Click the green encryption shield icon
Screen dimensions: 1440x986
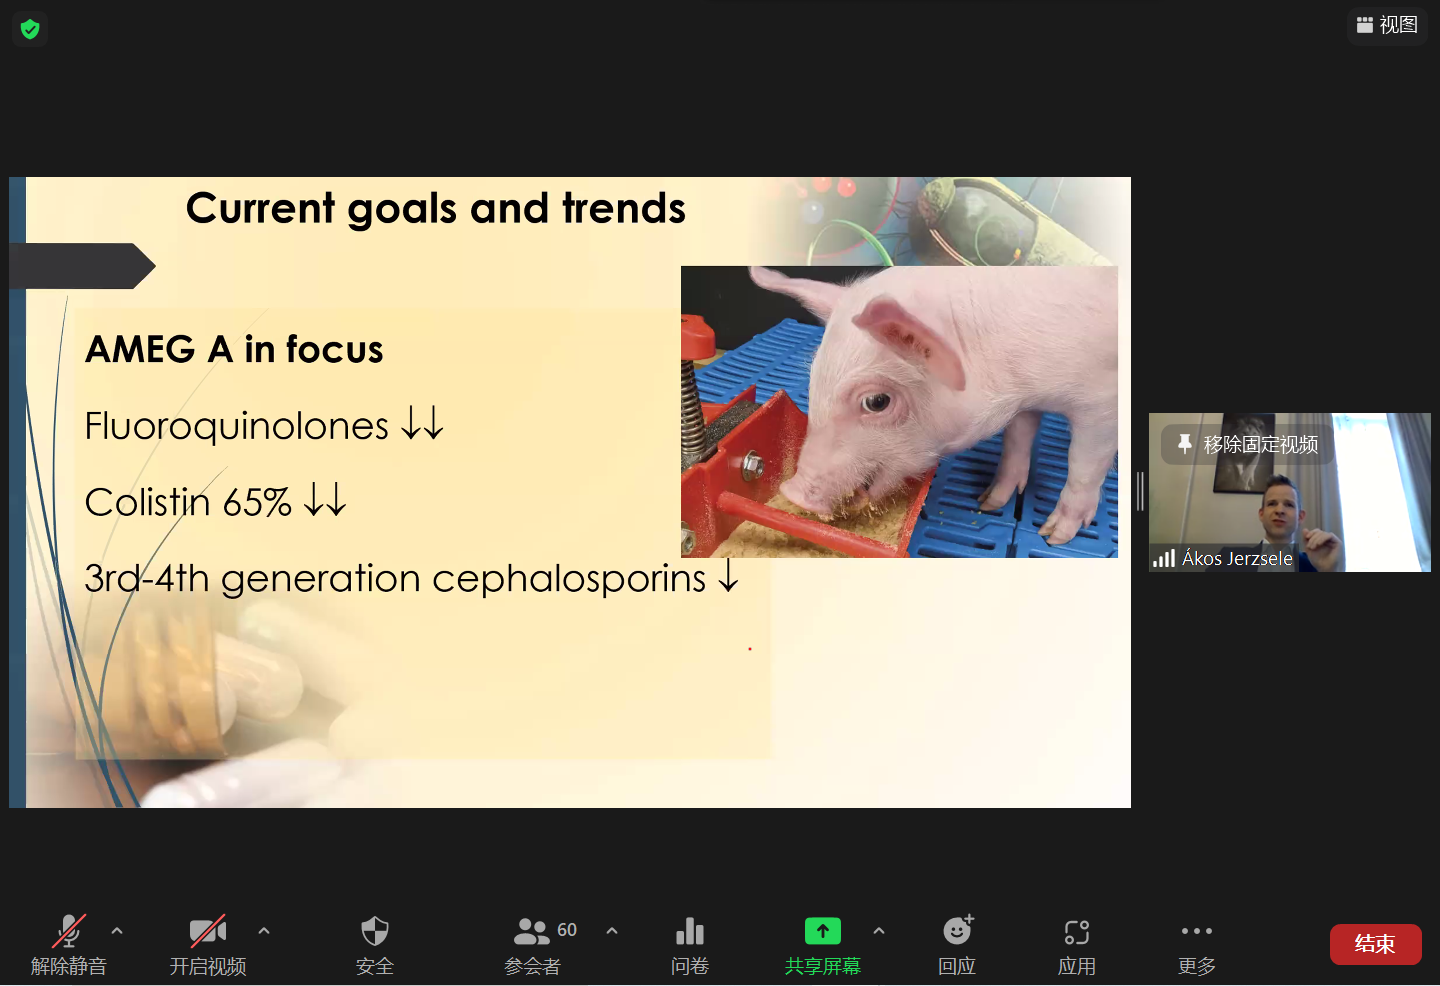(30, 29)
